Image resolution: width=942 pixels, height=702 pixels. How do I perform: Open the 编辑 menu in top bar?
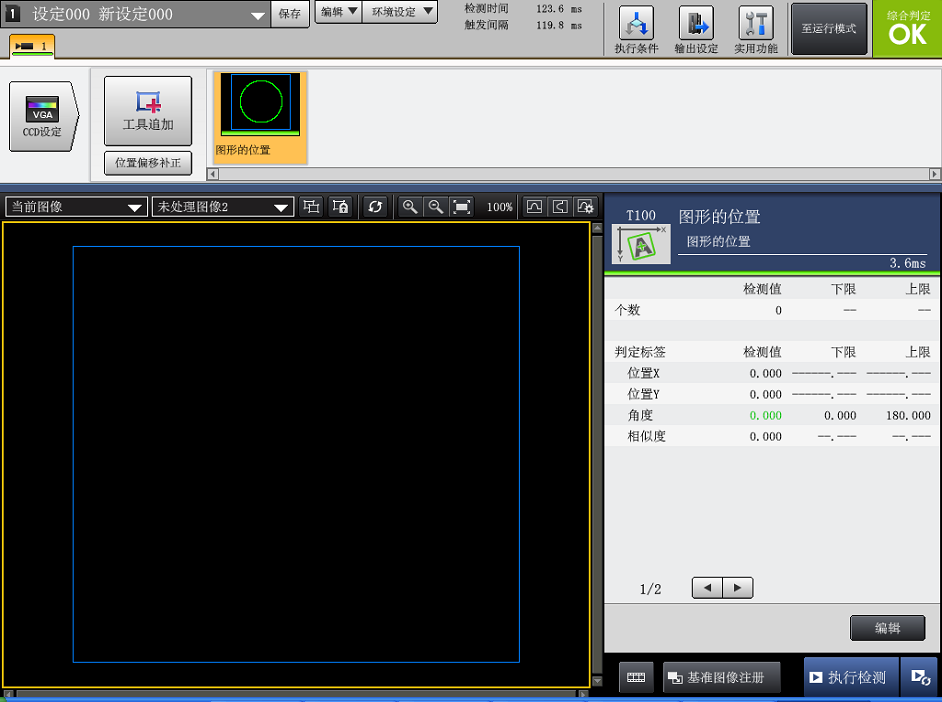[340, 12]
